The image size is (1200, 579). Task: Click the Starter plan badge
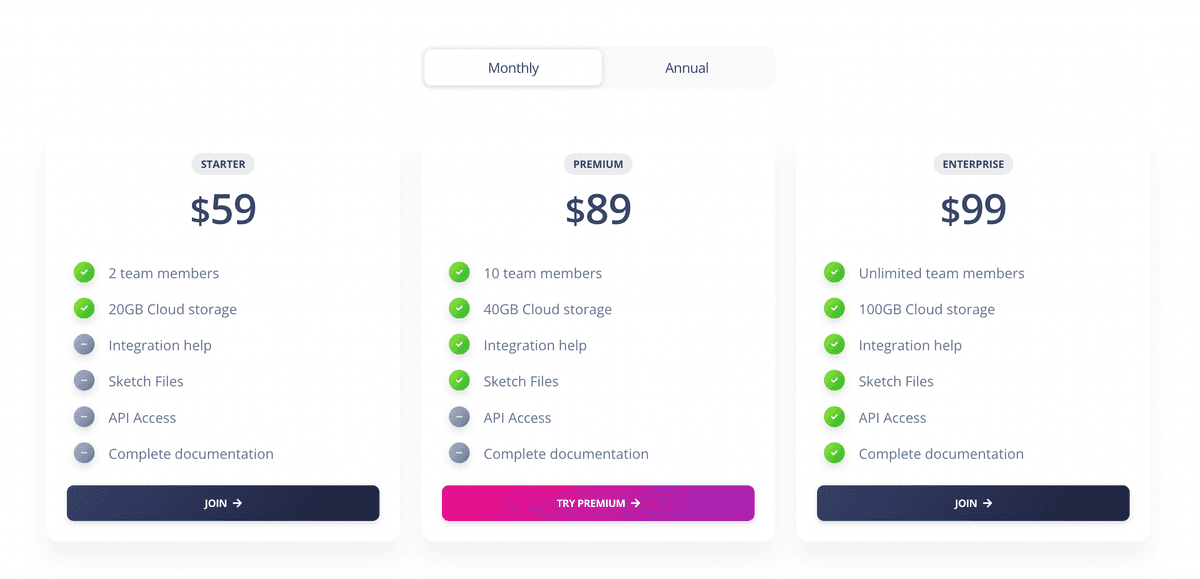coord(223,164)
